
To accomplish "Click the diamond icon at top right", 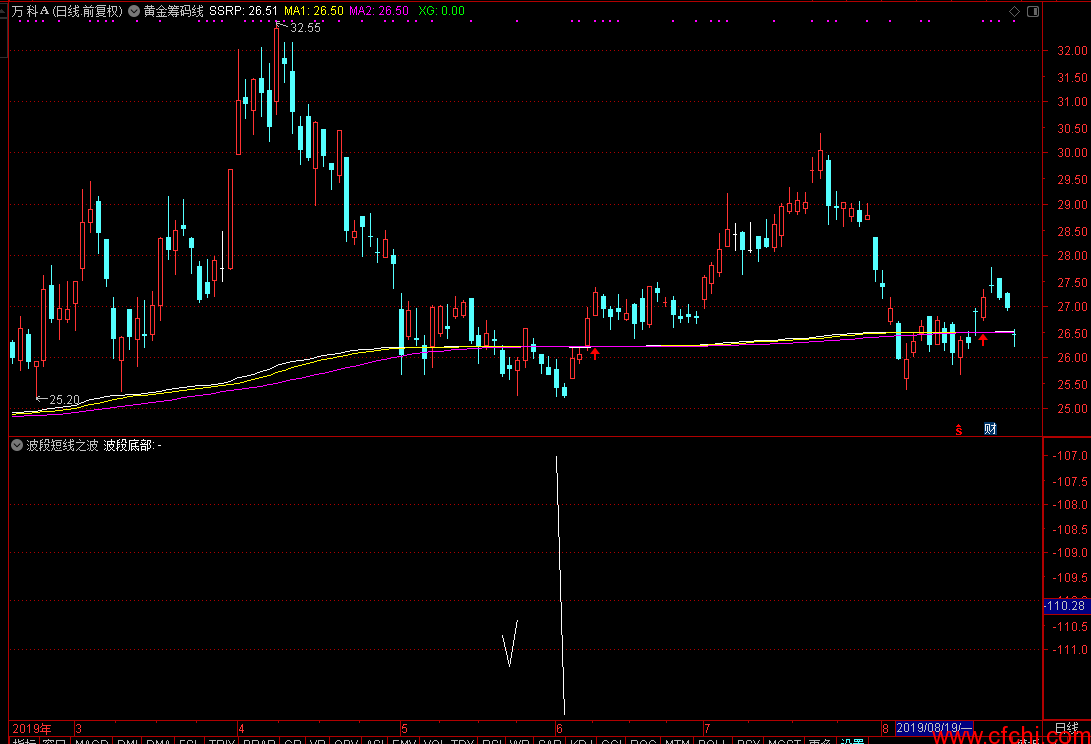I will click(x=1014, y=11).
